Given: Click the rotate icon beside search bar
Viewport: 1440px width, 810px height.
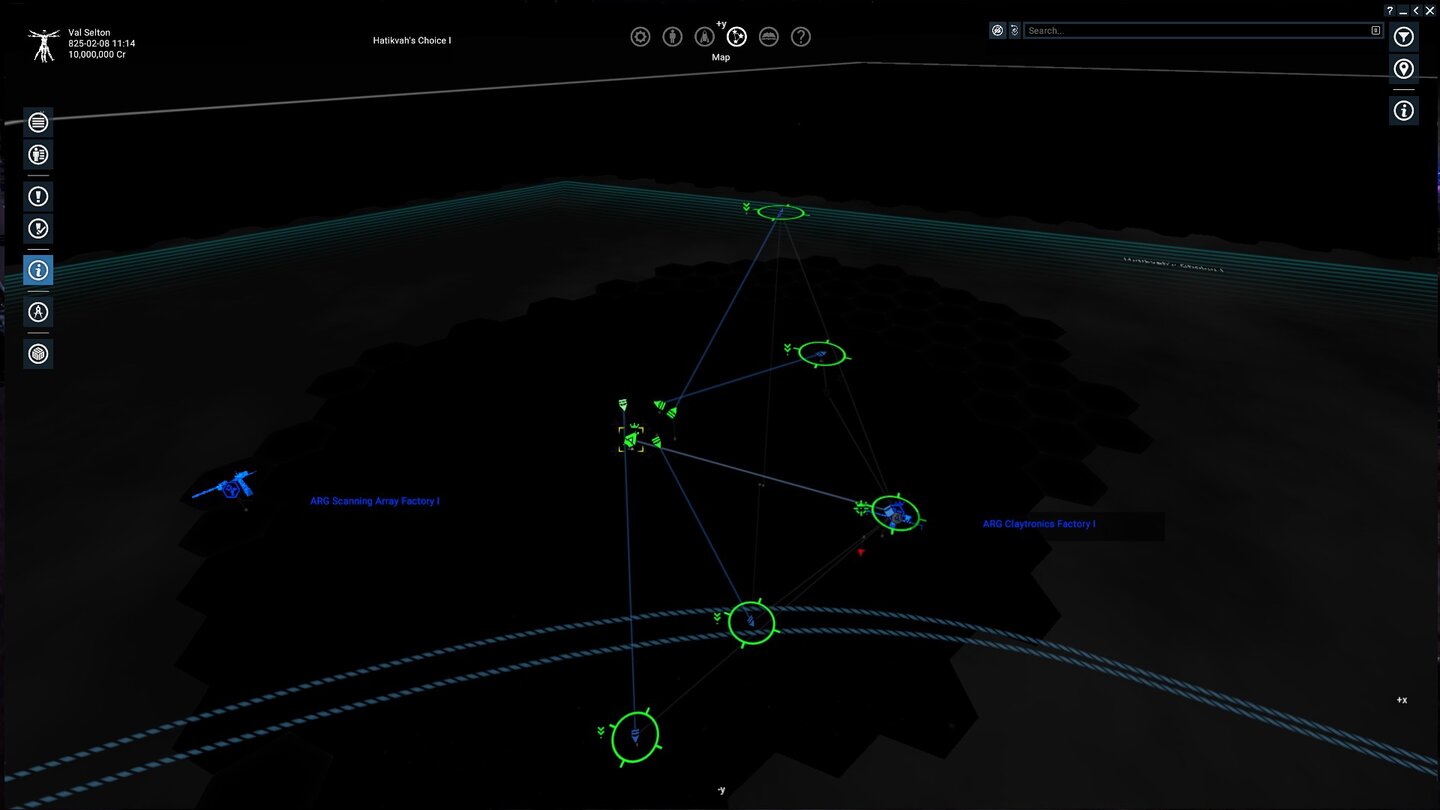Looking at the screenshot, I should coord(1014,31).
